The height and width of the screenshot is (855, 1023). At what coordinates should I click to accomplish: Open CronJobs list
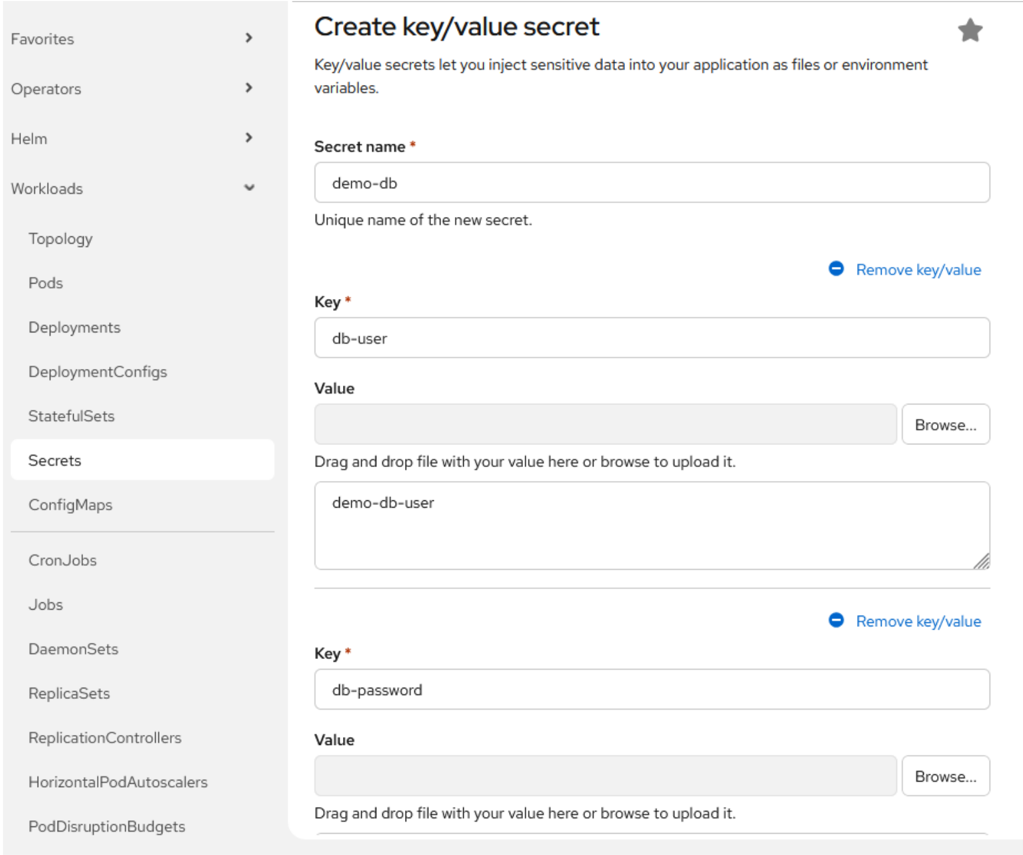pyautogui.click(x=63, y=560)
